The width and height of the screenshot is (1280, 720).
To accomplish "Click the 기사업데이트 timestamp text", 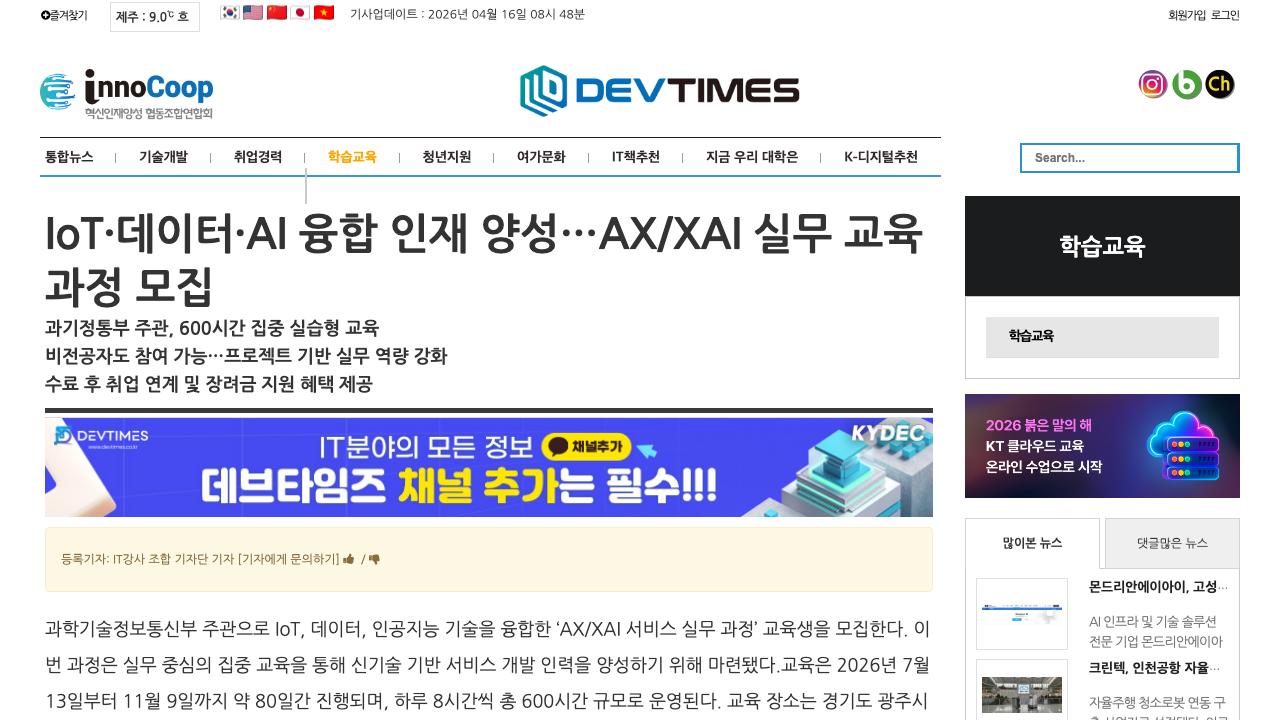I will 467,14.
